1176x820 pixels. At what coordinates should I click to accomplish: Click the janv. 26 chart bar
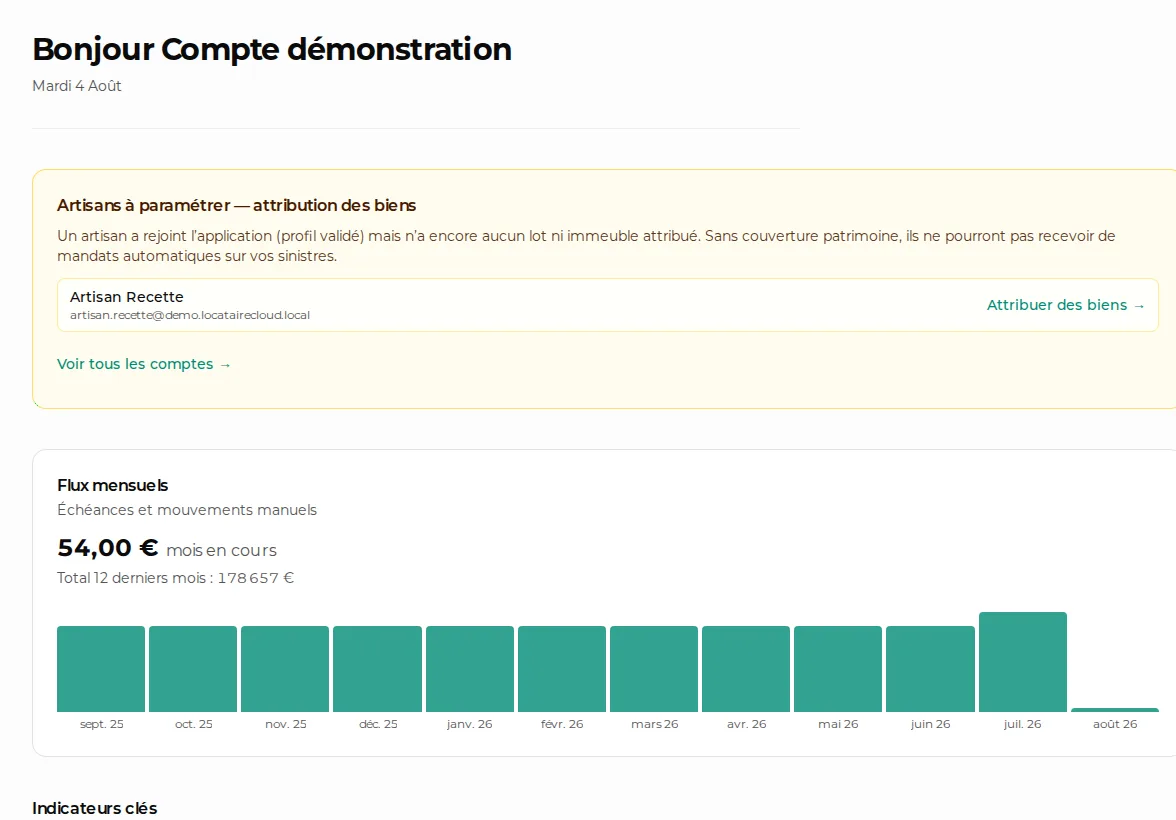click(x=470, y=668)
